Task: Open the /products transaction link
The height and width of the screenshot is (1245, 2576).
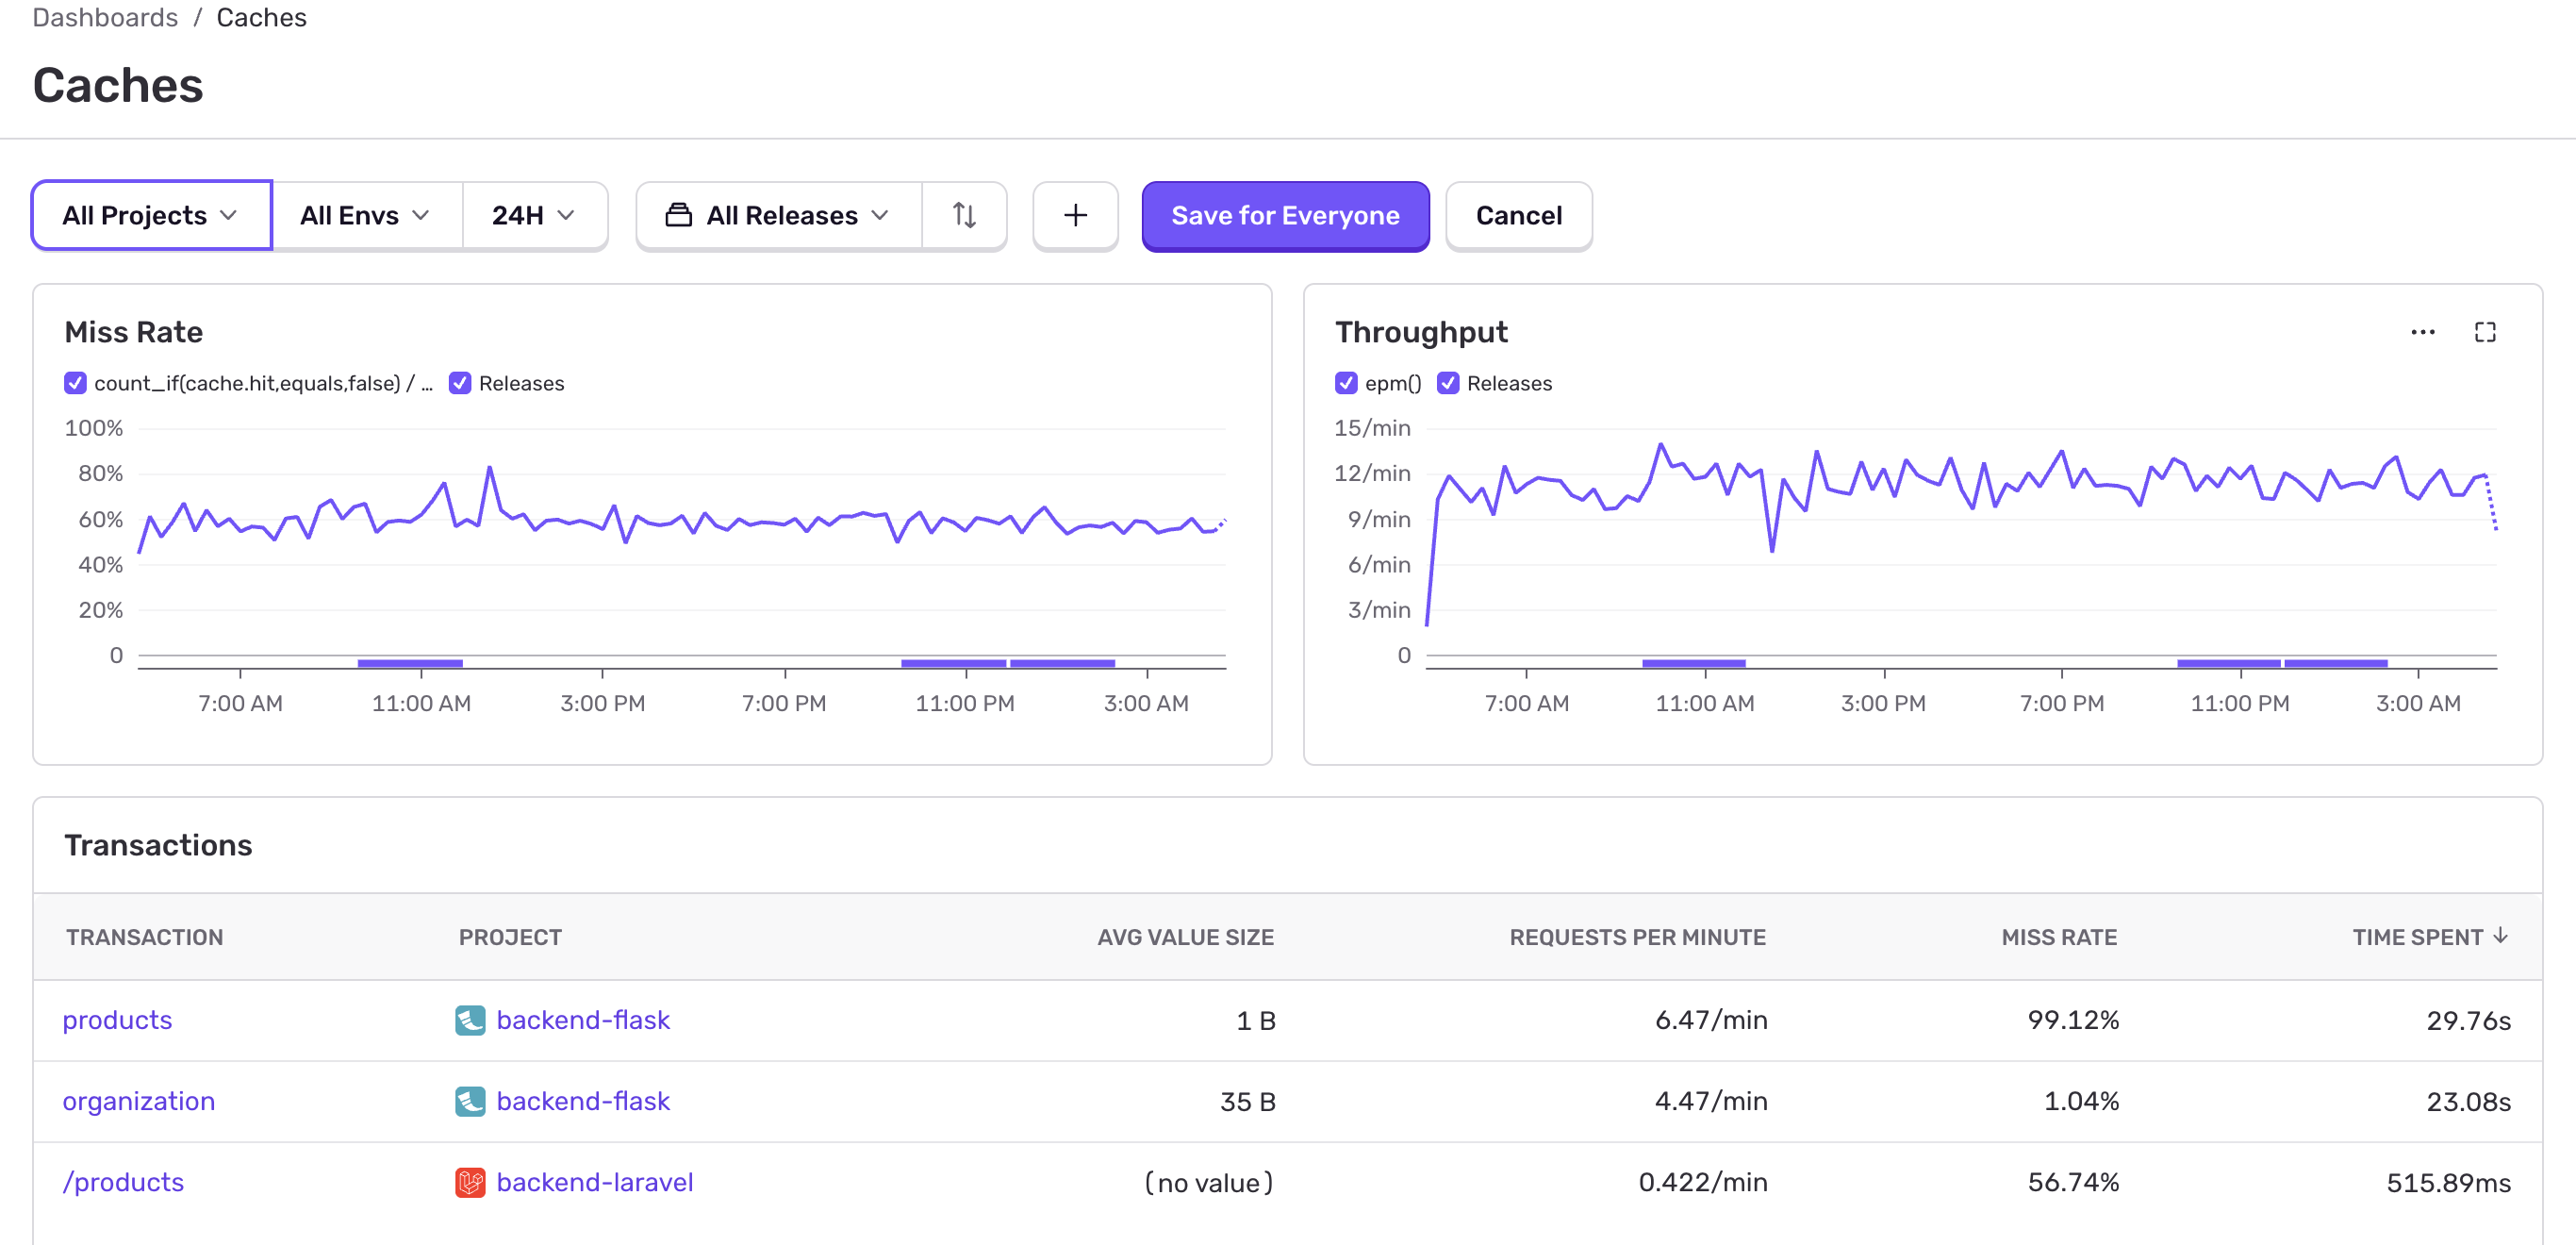Action: click(x=123, y=1182)
